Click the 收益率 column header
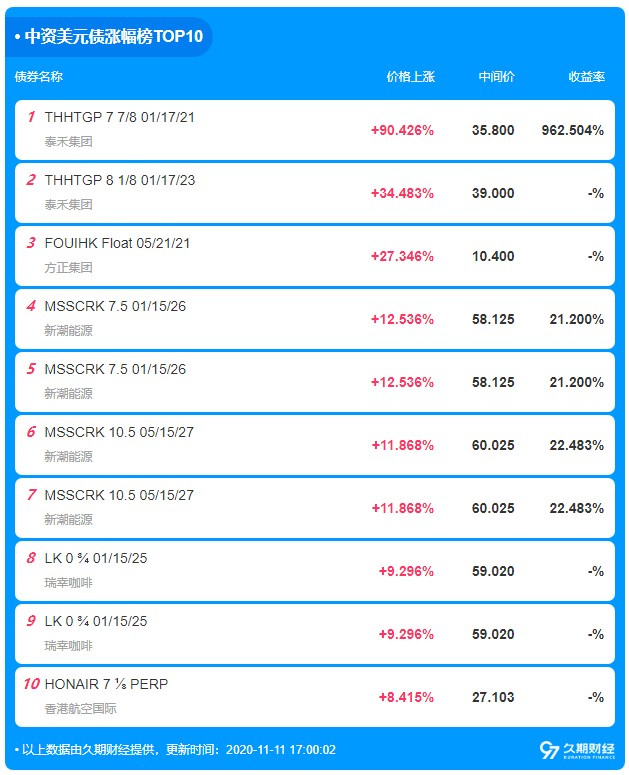The image size is (629, 775). coord(587,77)
